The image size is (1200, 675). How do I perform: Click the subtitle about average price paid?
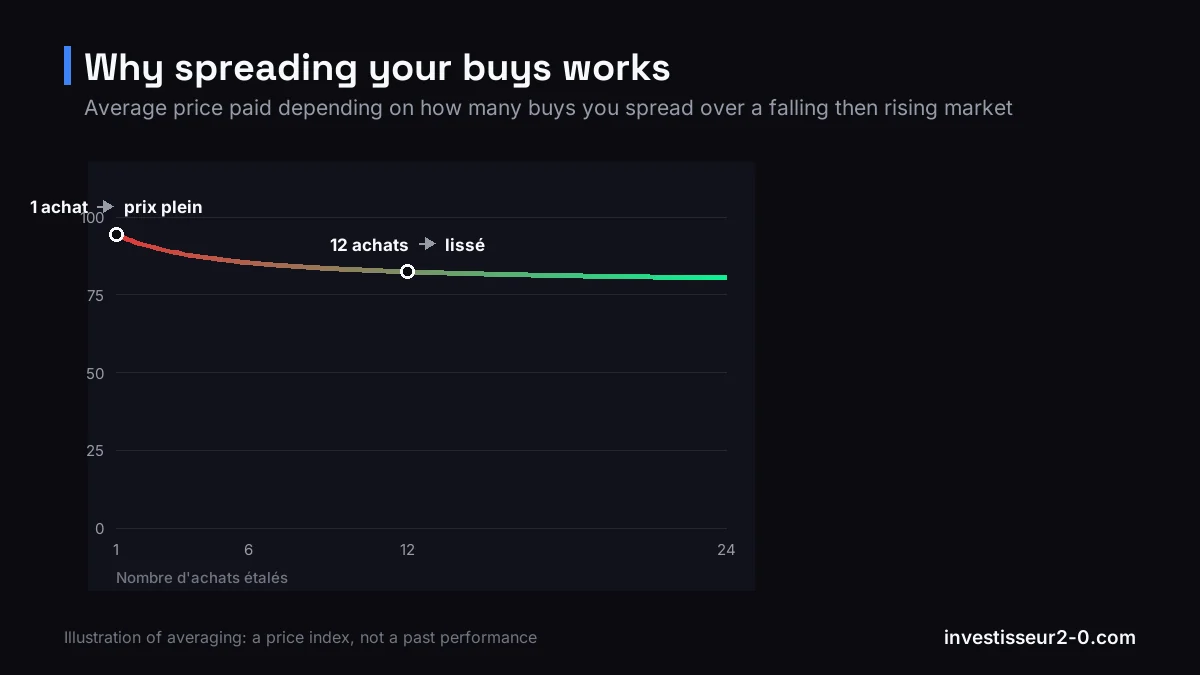click(548, 107)
